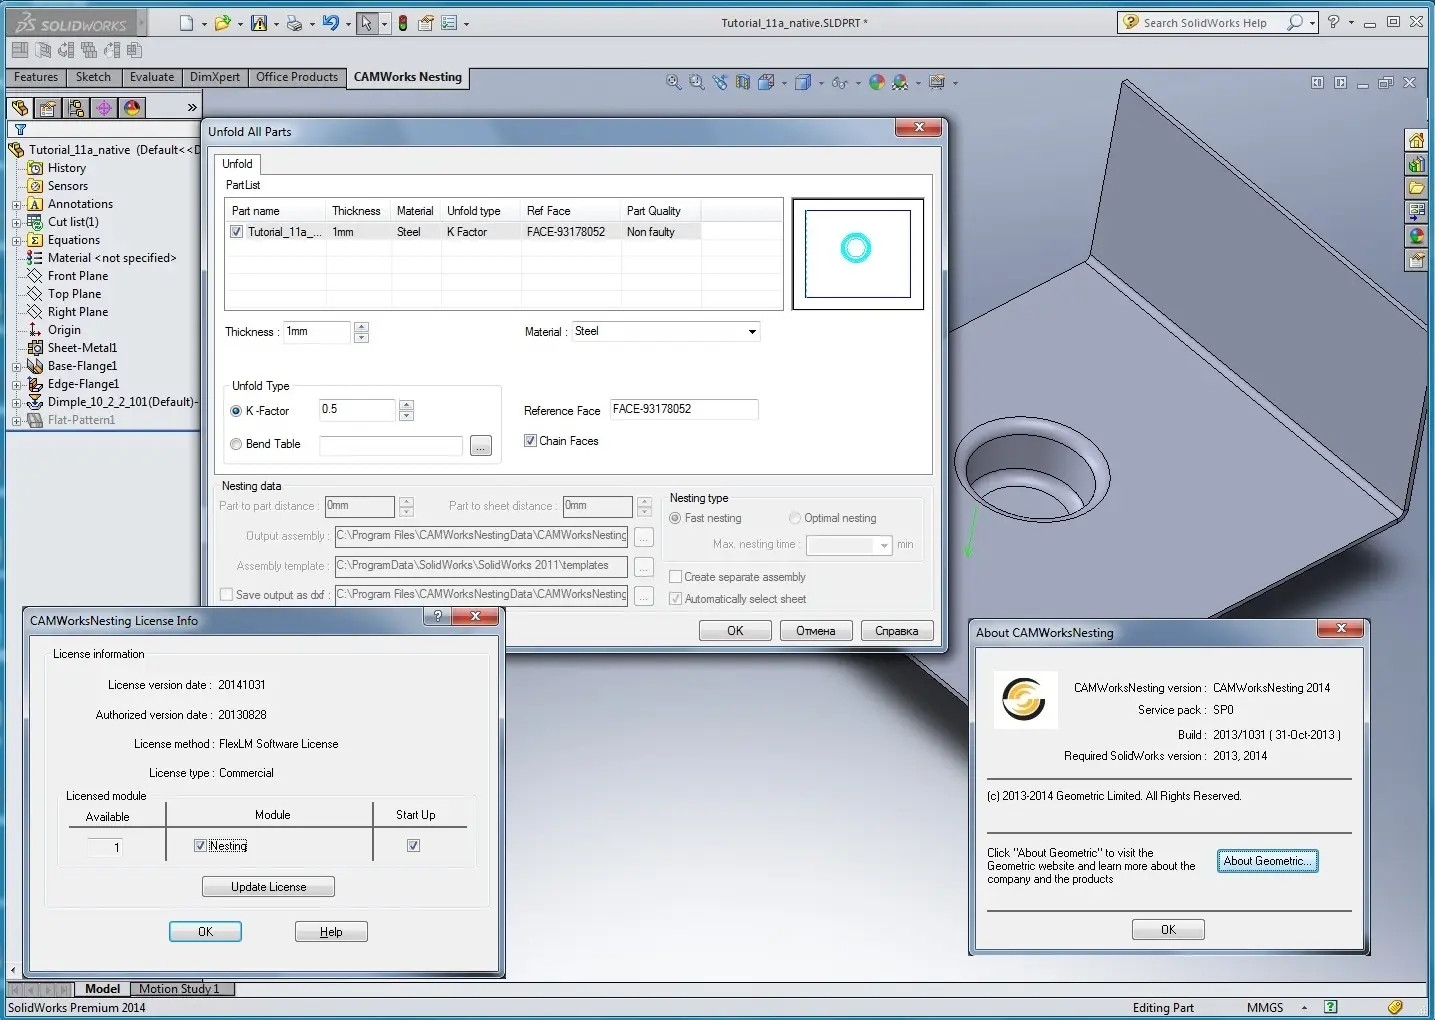Image resolution: width=1435 pixels, height=1020 pixels.
Task: Switch to ConfigurationManager tab icon
Action: click(76, 108)
